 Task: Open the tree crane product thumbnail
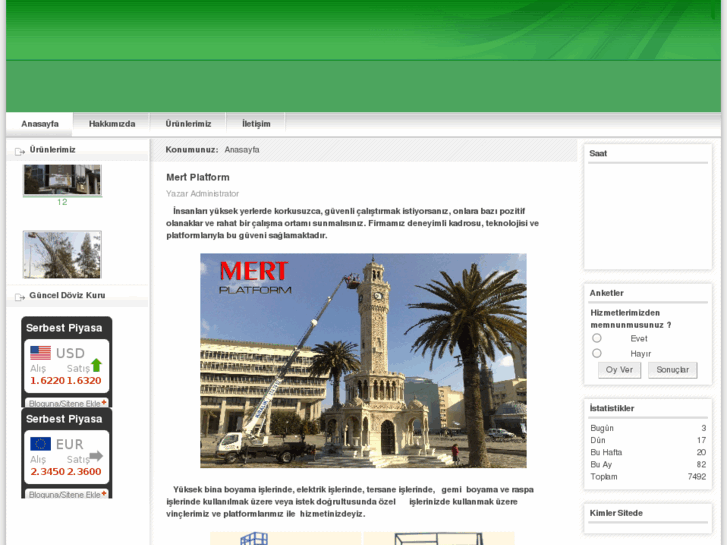click(x=62, y=255)
